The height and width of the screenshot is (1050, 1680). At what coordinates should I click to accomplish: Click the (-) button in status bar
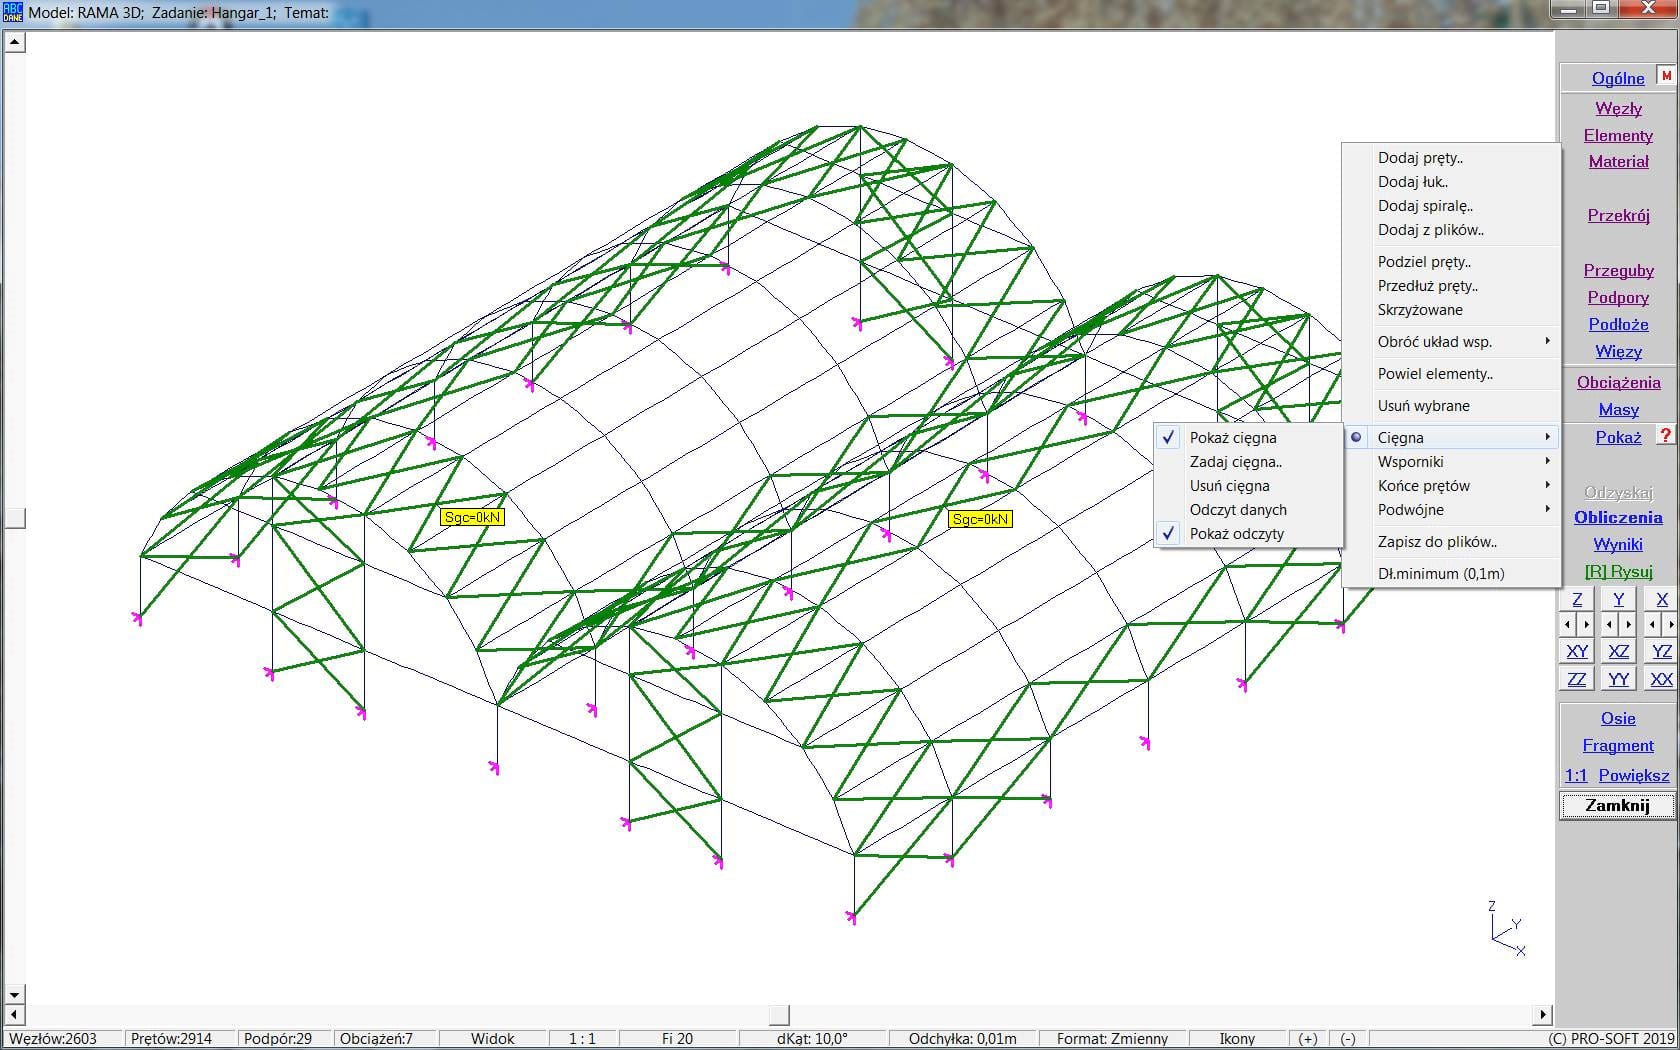tap(1347, 1038)
